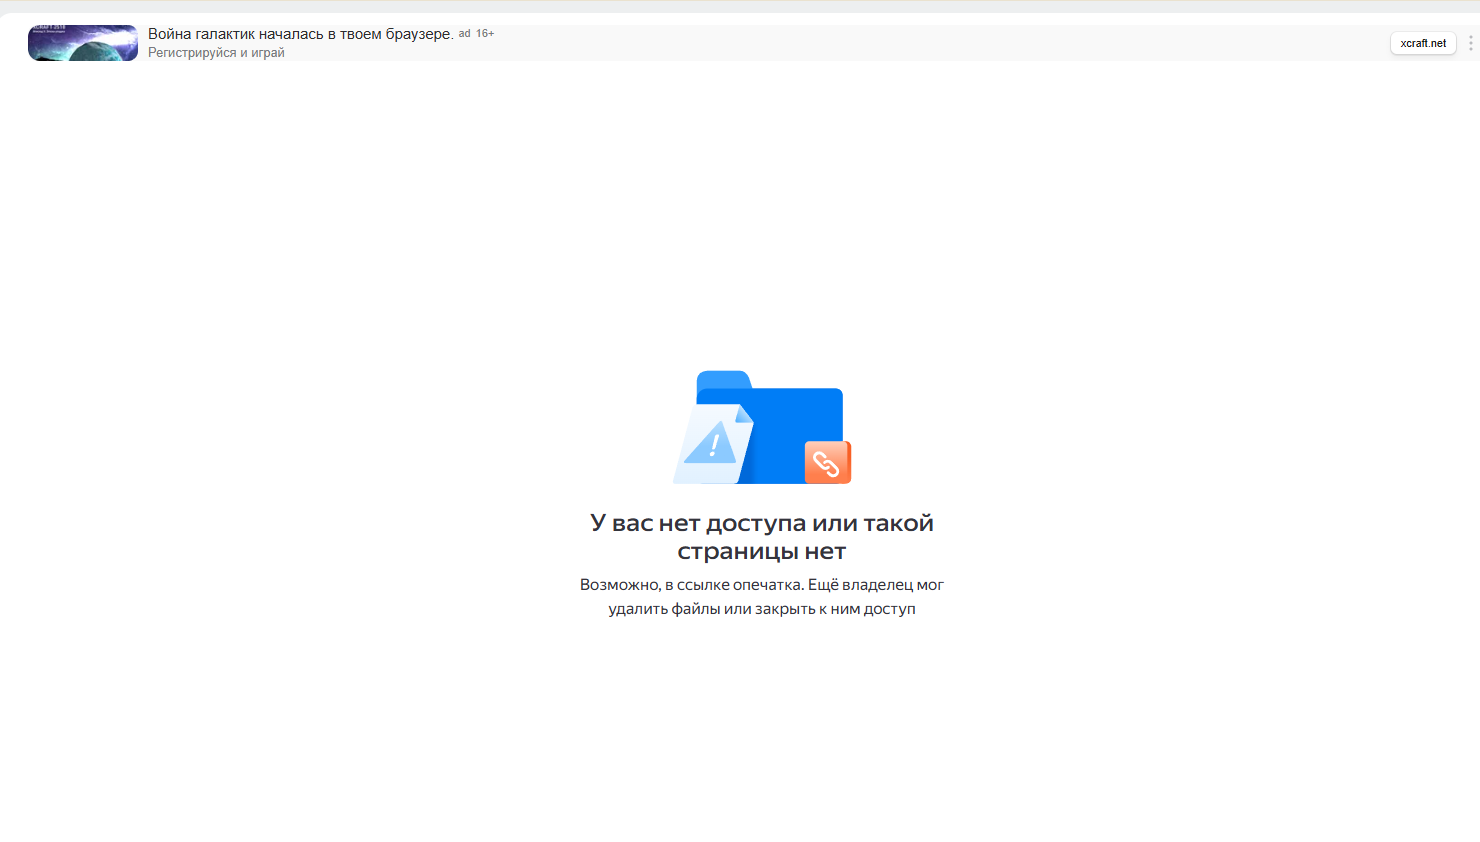Viewport: 1480px width, 842px height.
Task: Click the warning document icon with exclamation
Action: click(x=713, y=444)
